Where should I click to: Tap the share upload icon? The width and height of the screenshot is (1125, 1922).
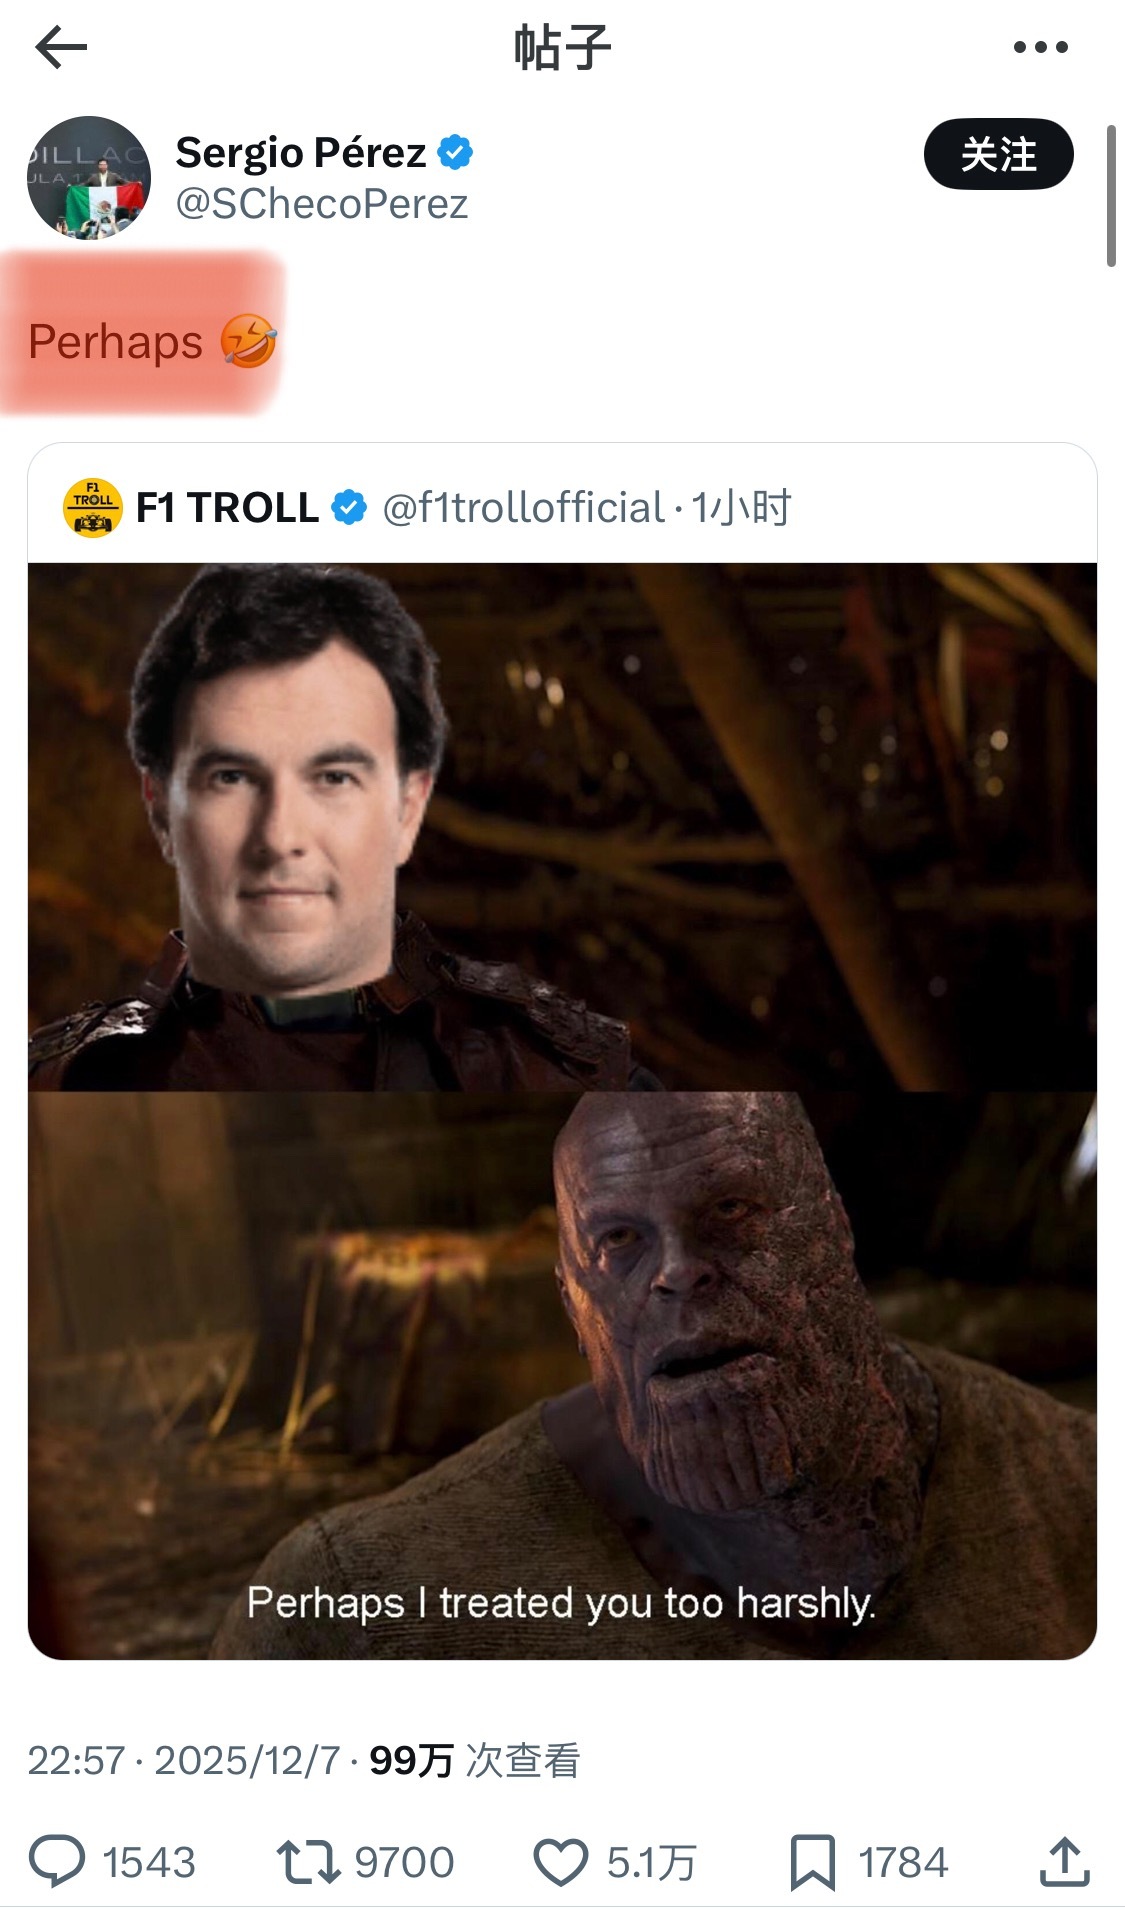pos(1064,1862)
